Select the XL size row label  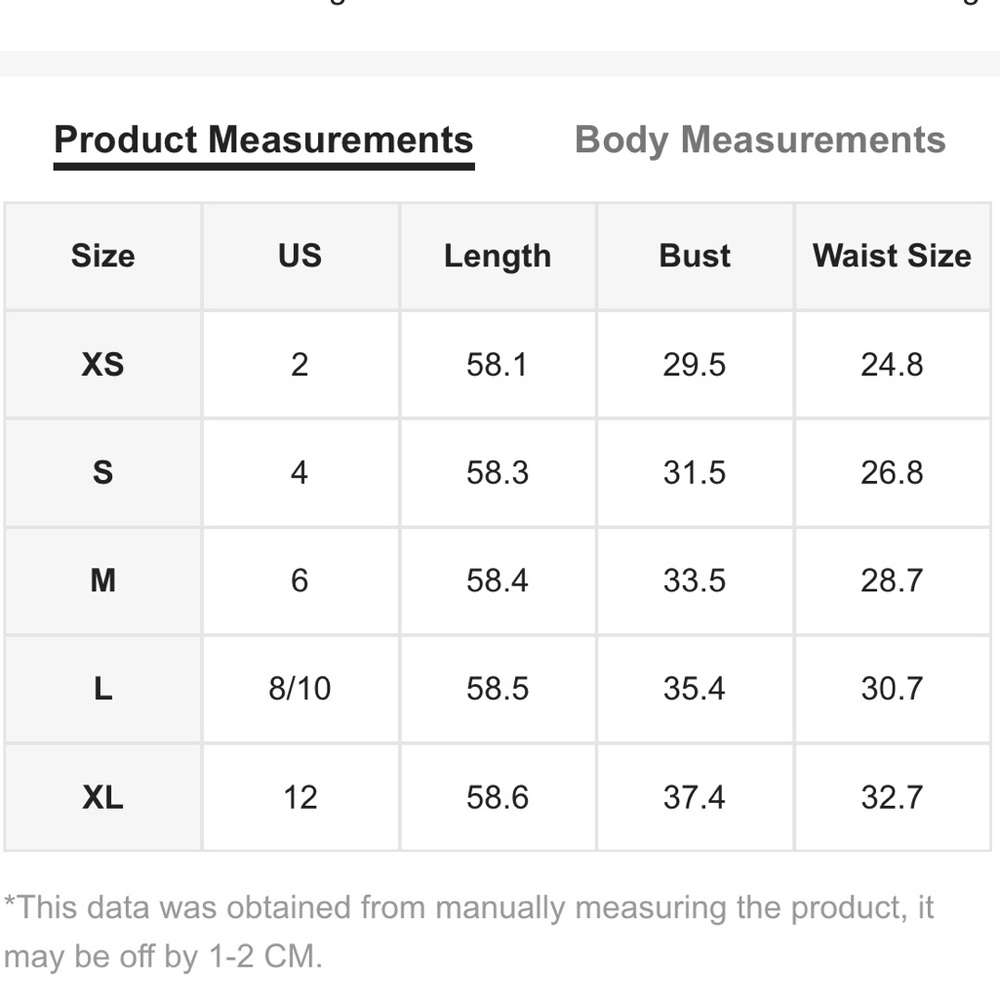[103, 797]
